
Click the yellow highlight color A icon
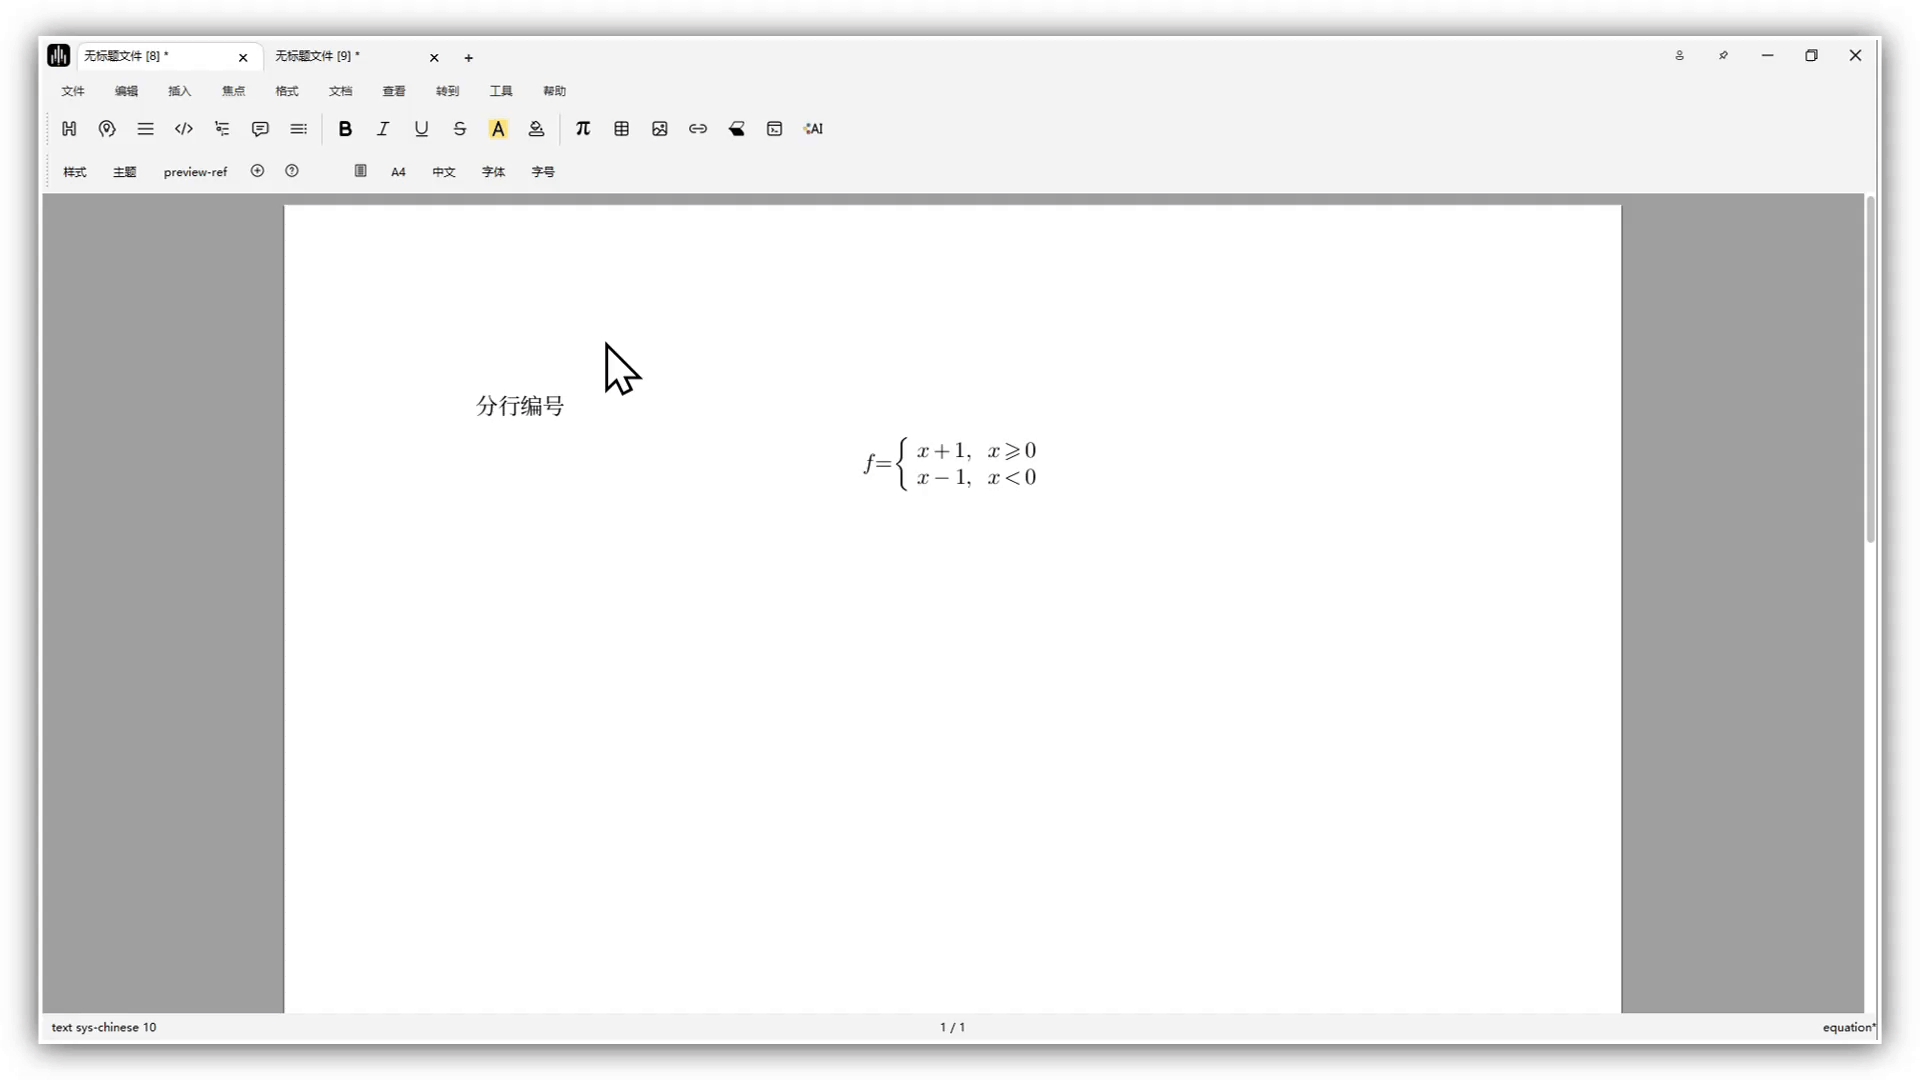(498, 129)
